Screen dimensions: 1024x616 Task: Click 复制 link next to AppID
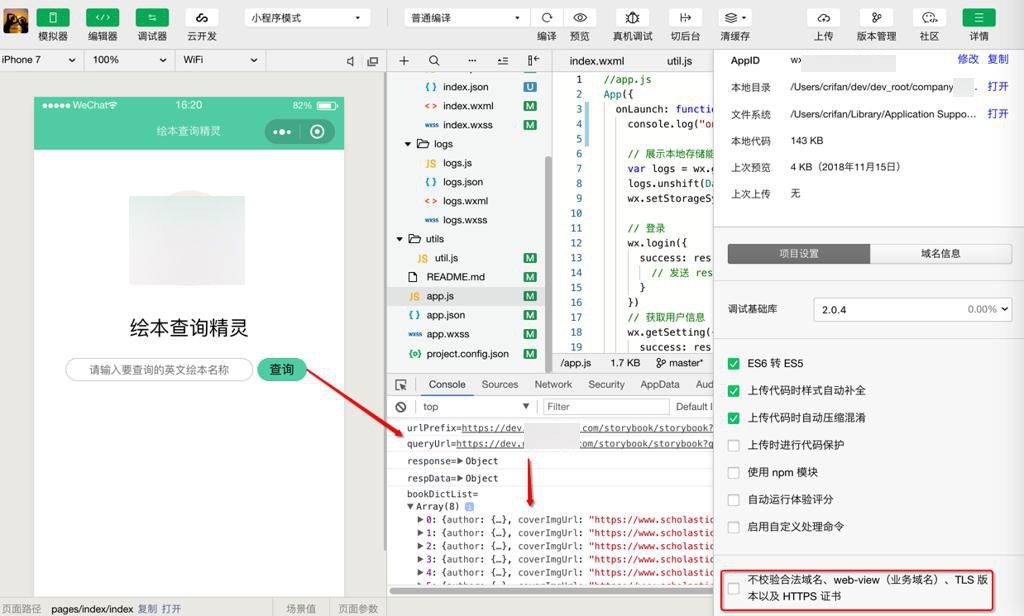[x=998, y=59]
